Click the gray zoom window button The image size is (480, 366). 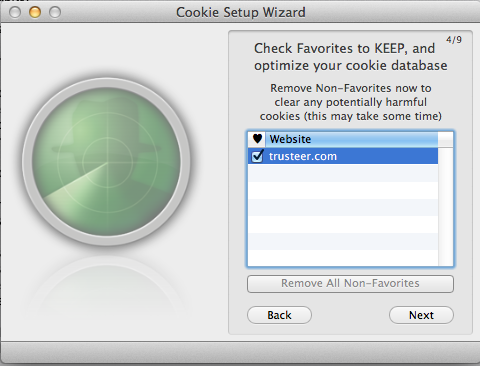point(55,12)
